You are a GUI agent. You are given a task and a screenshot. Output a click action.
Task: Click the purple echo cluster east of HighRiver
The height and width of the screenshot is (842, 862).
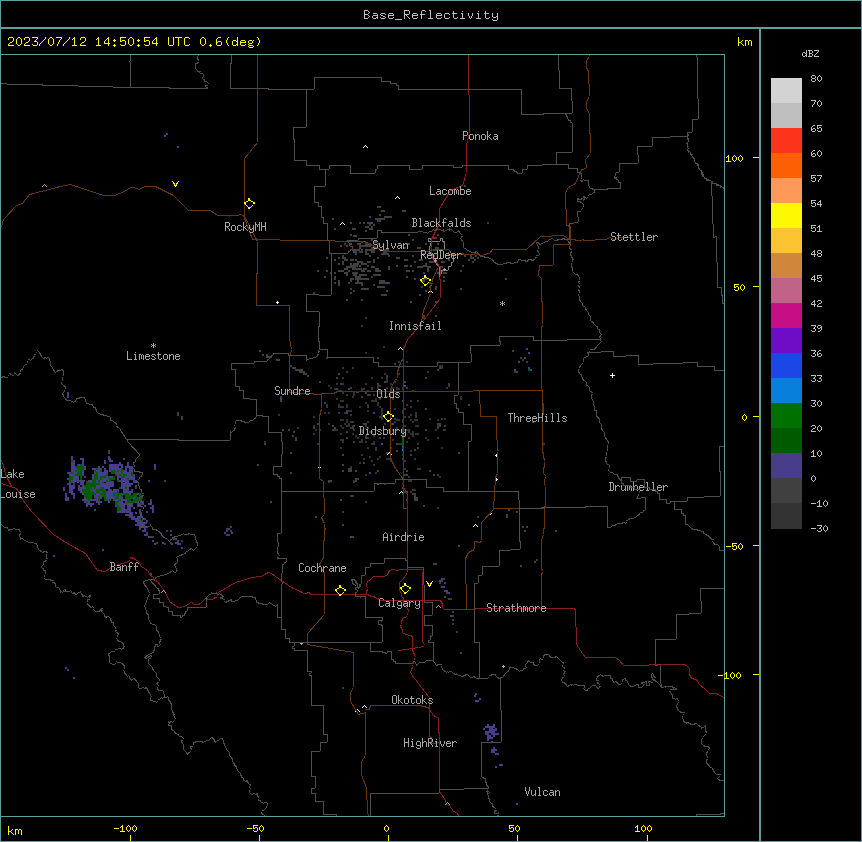[x=491, y=732]
